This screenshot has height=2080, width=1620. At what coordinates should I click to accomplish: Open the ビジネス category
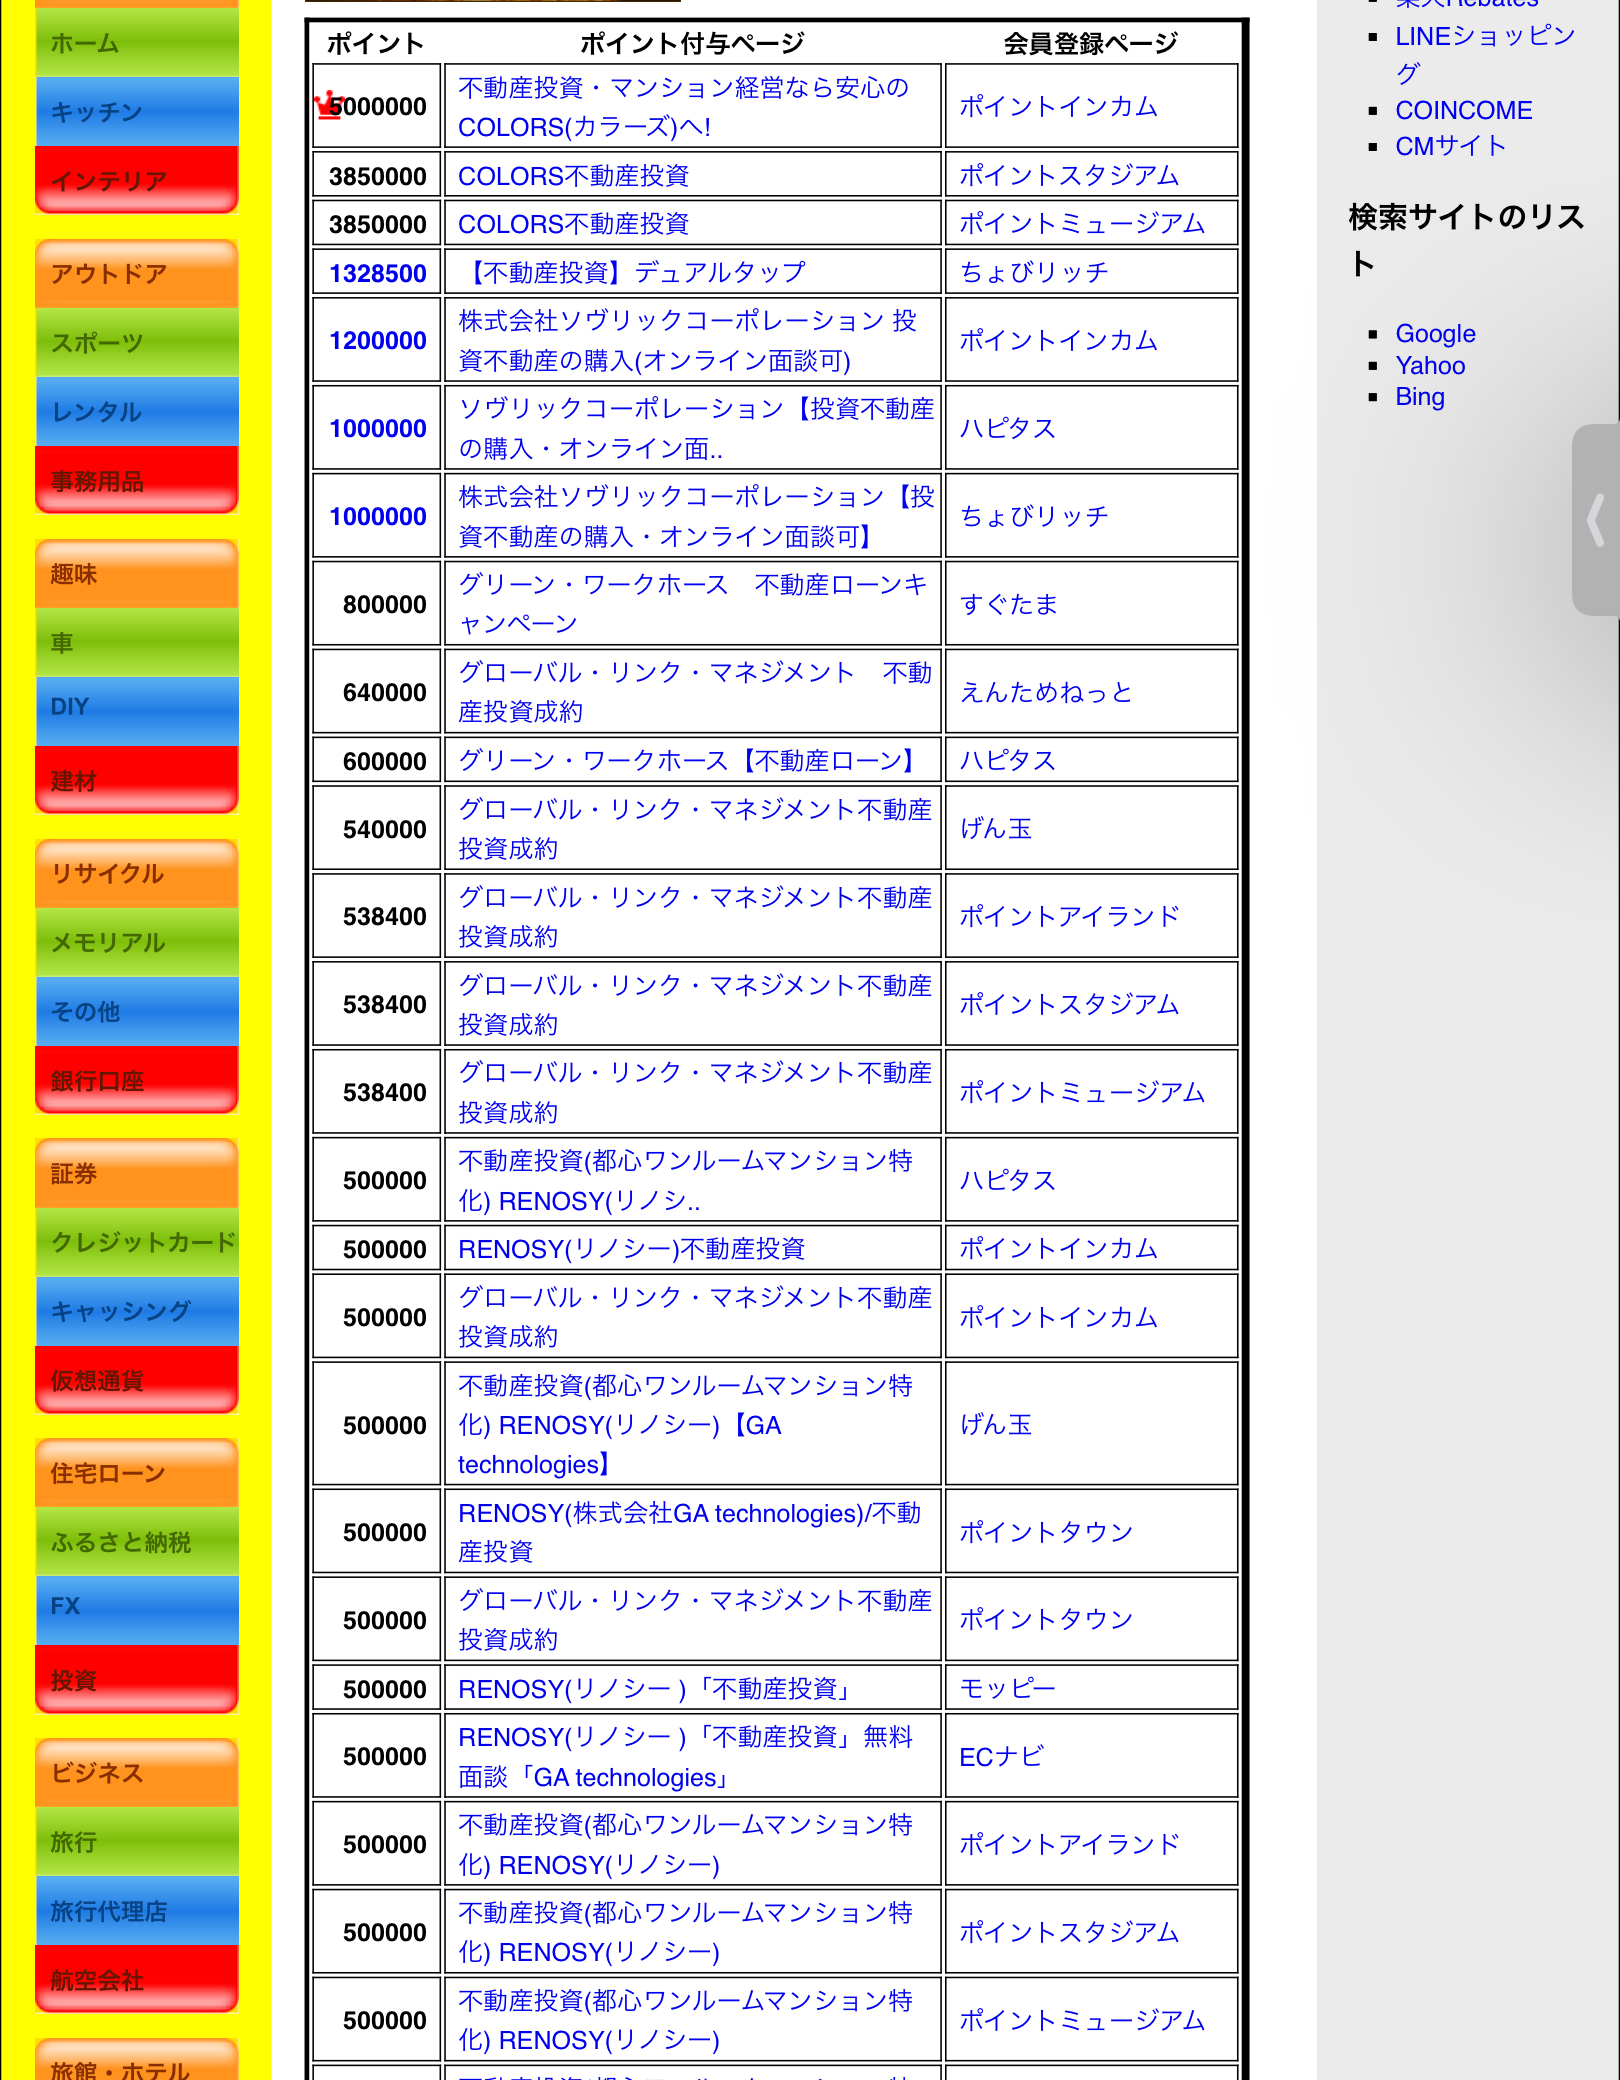point(137,1774)
